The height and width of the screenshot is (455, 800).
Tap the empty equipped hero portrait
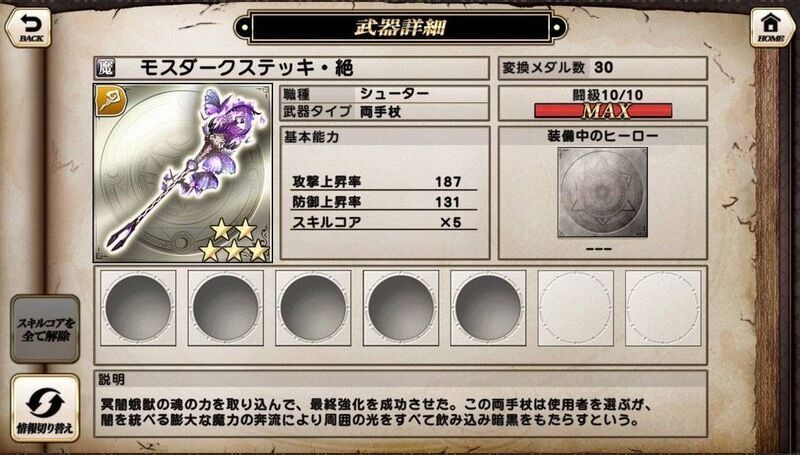[603, 193]
